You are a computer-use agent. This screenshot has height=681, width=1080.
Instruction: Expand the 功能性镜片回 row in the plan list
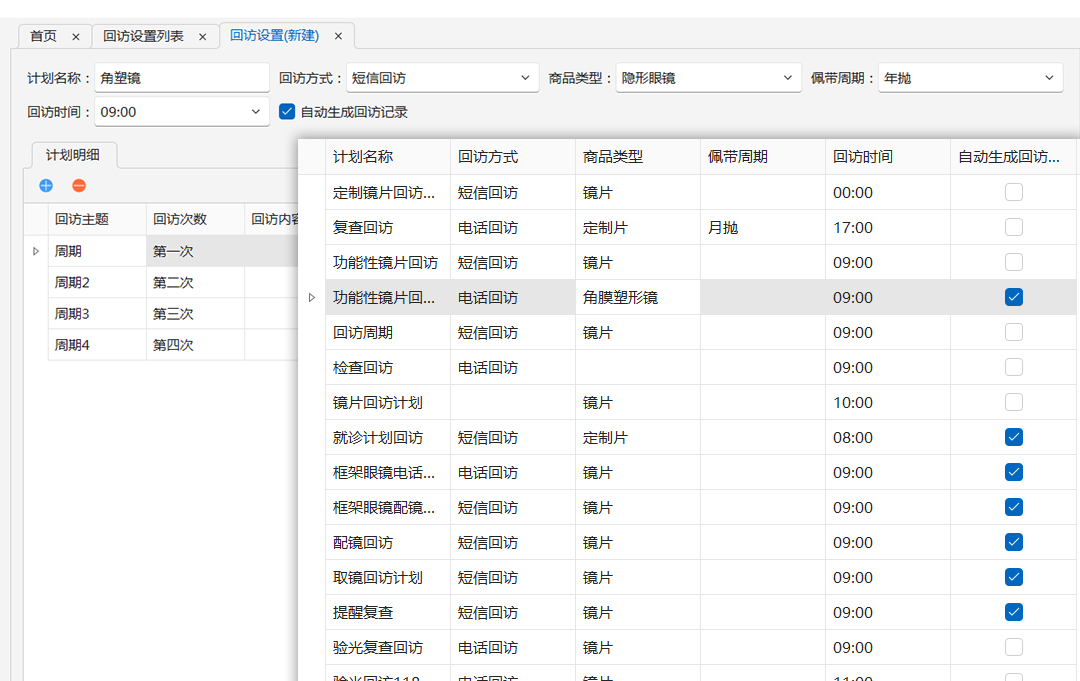coord(312,297)
